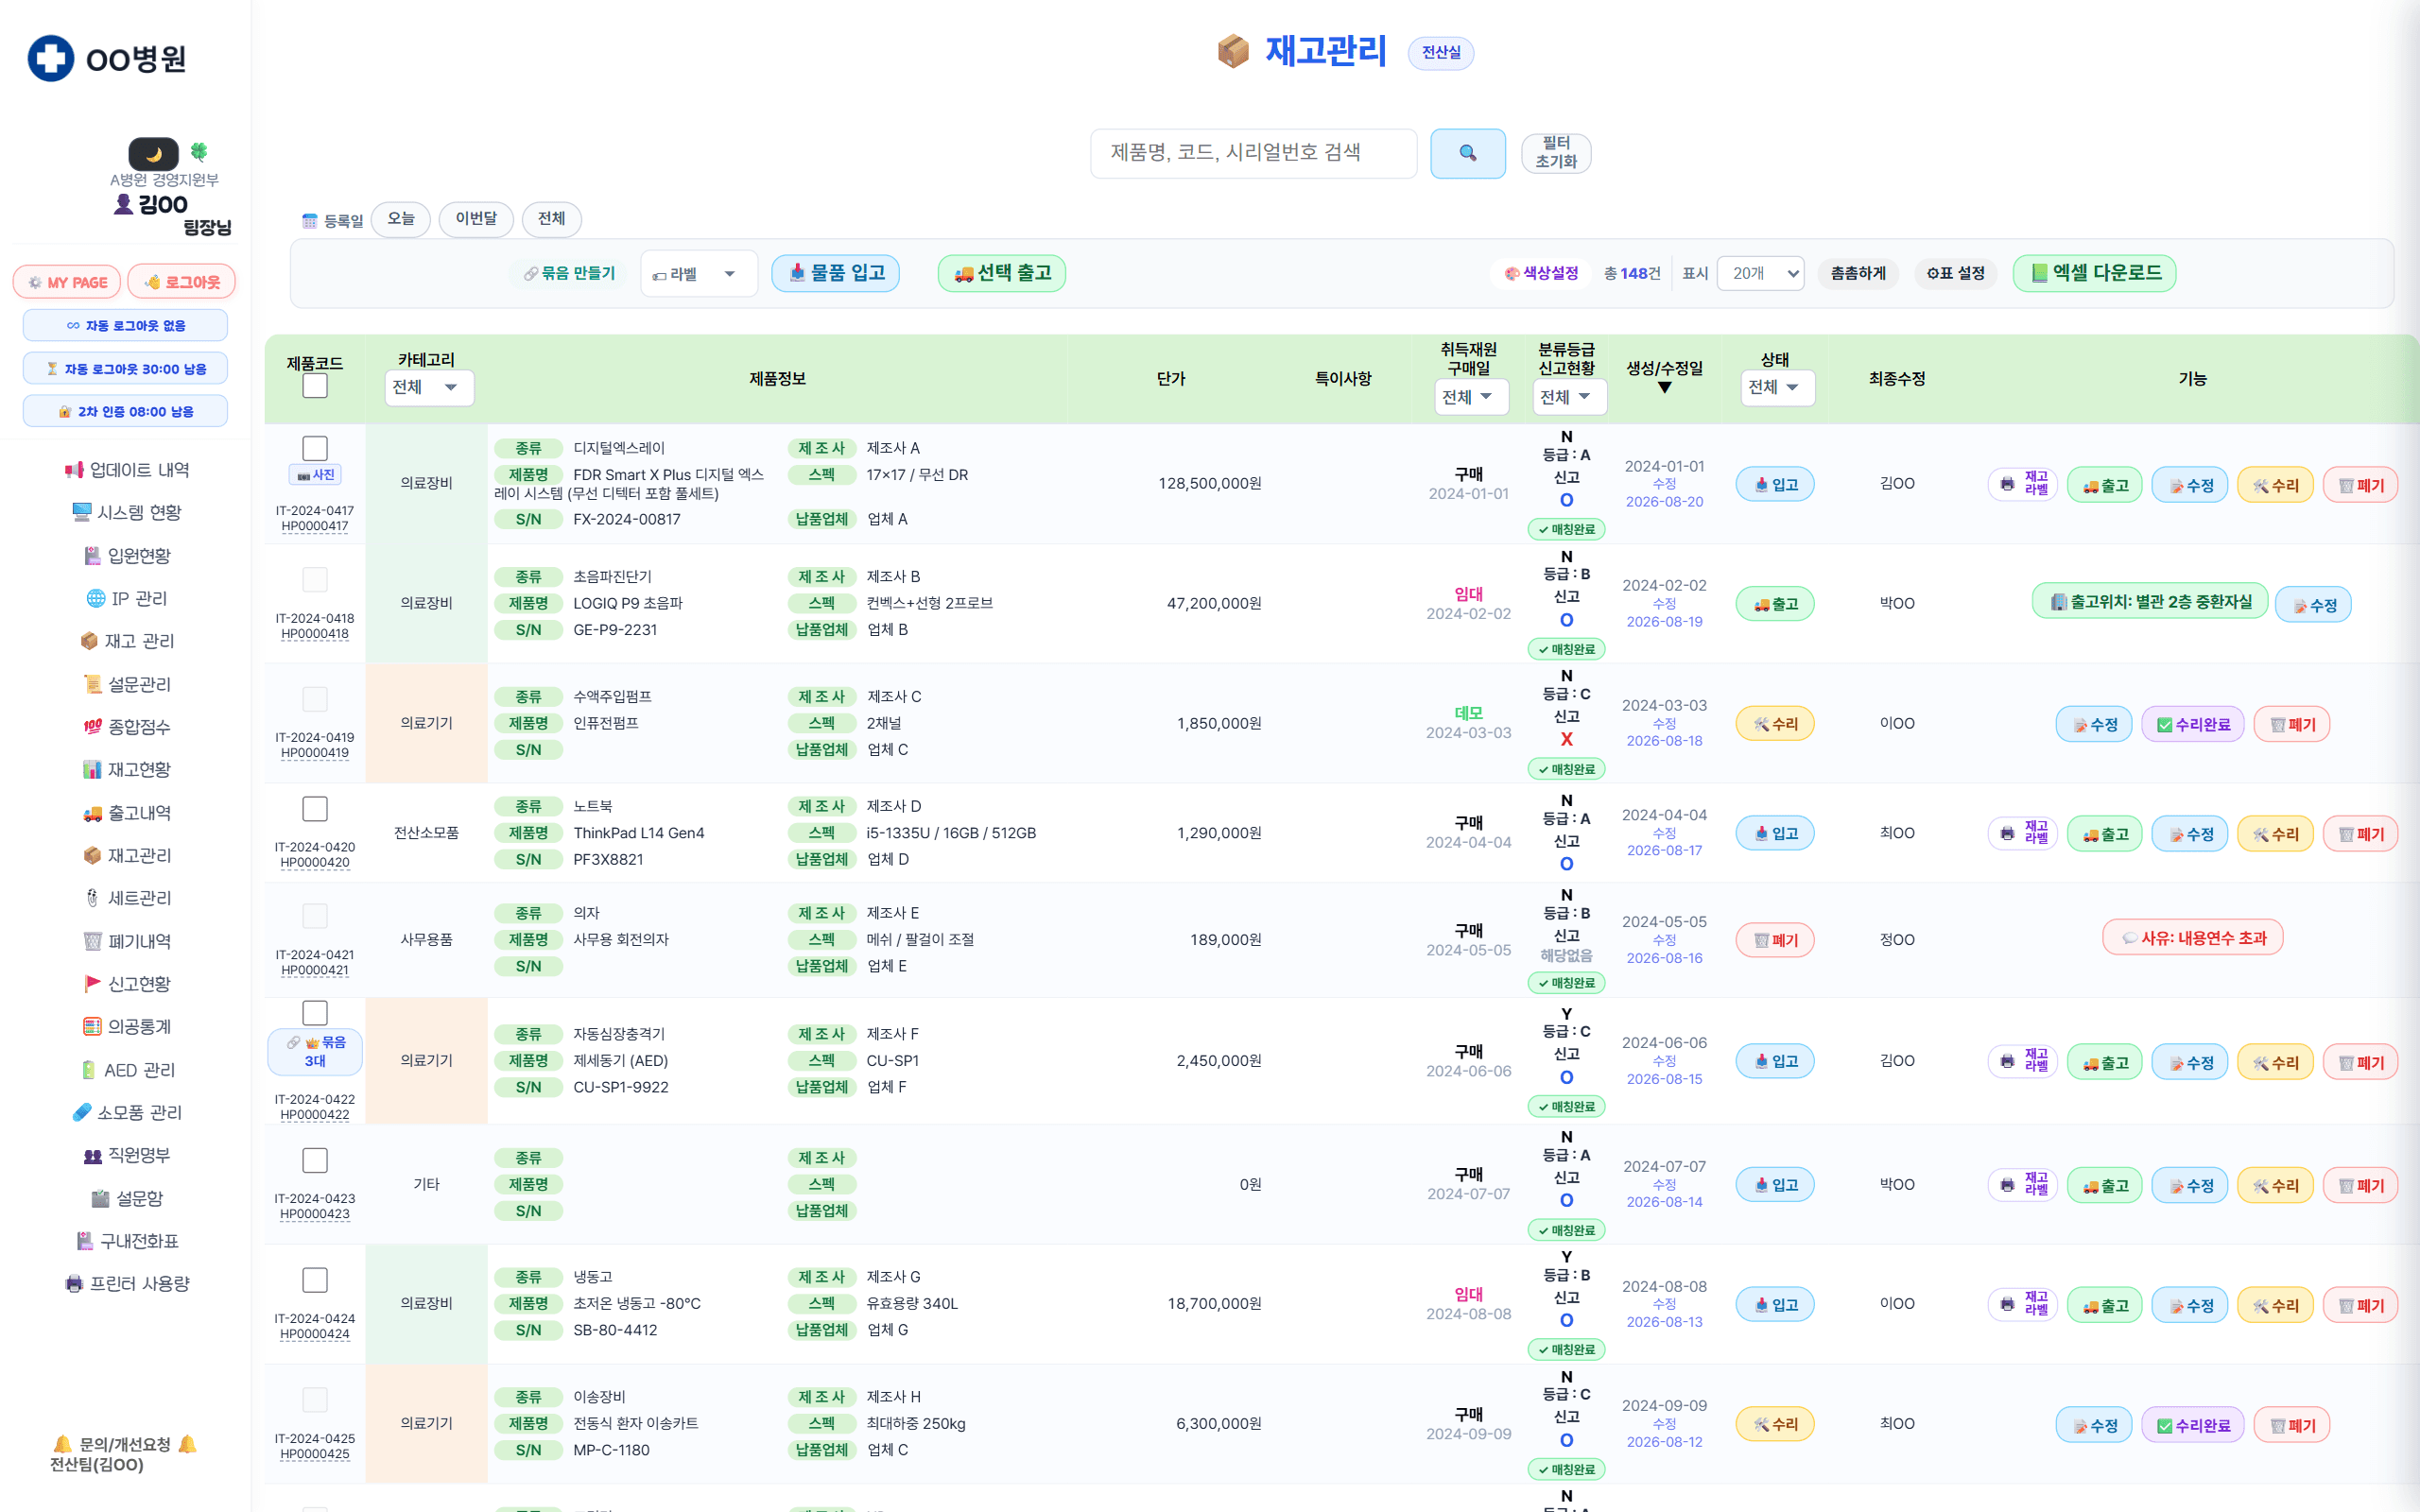Check the IT-2024-0423 row checkbox
Viewport: 2420px width, 1512px height.
pos(315,1160)
